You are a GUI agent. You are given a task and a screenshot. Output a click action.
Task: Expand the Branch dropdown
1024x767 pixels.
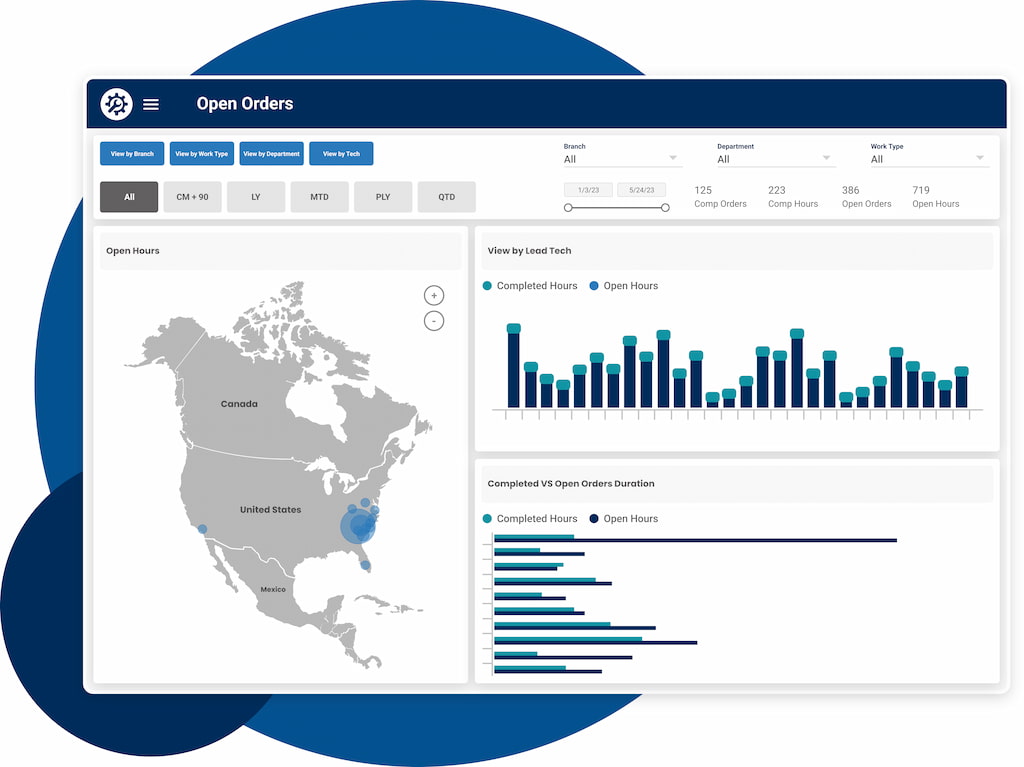pos(621,159)
